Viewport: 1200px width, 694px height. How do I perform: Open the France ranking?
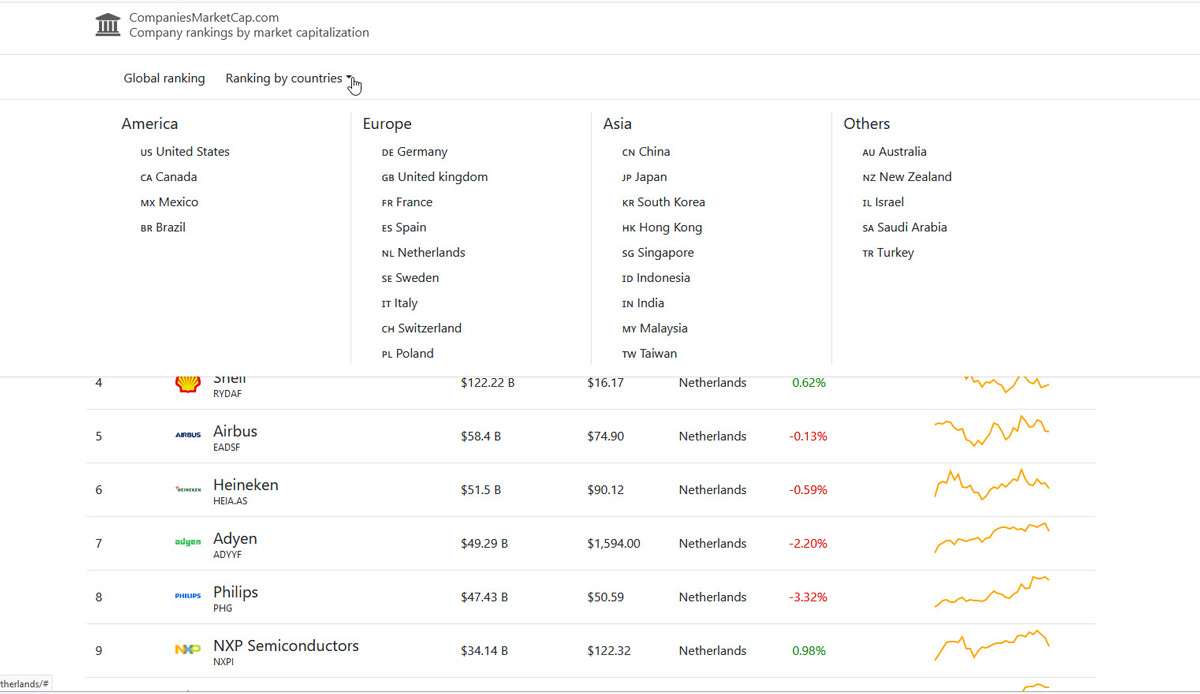tap(407, 202)
